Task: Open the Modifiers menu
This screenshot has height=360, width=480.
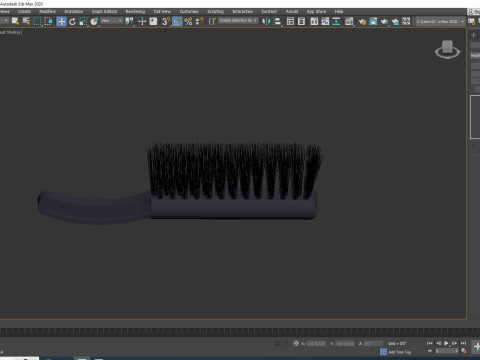Action: point(48,11)
